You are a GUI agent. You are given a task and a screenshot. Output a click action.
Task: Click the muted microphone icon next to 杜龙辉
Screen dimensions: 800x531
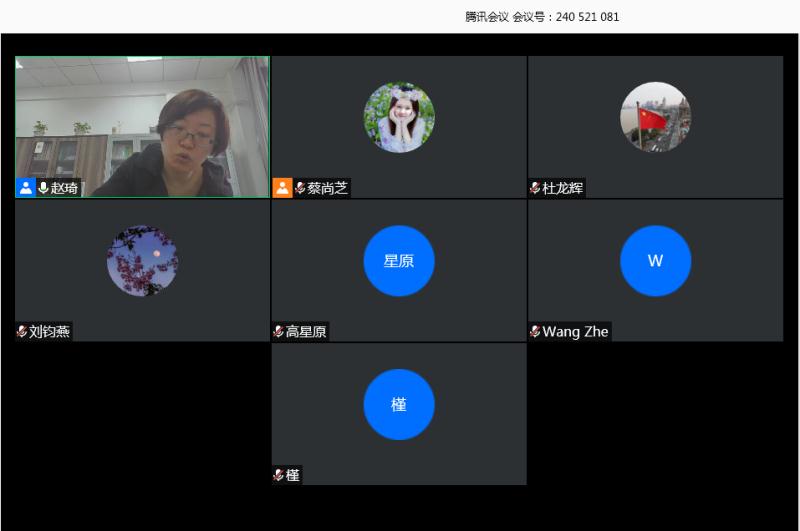535,188
